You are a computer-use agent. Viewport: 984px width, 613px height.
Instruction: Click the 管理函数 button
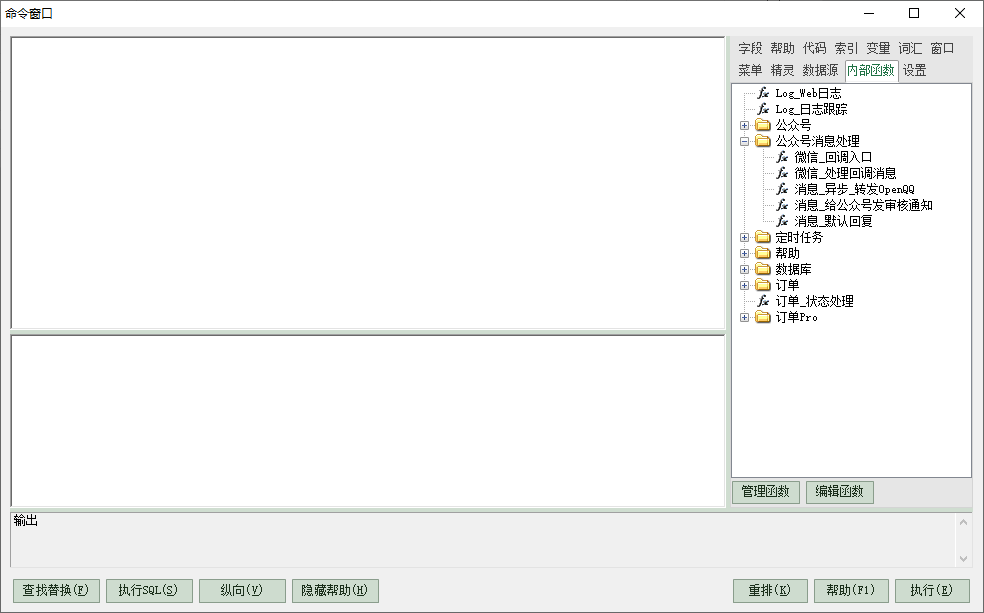766,492
